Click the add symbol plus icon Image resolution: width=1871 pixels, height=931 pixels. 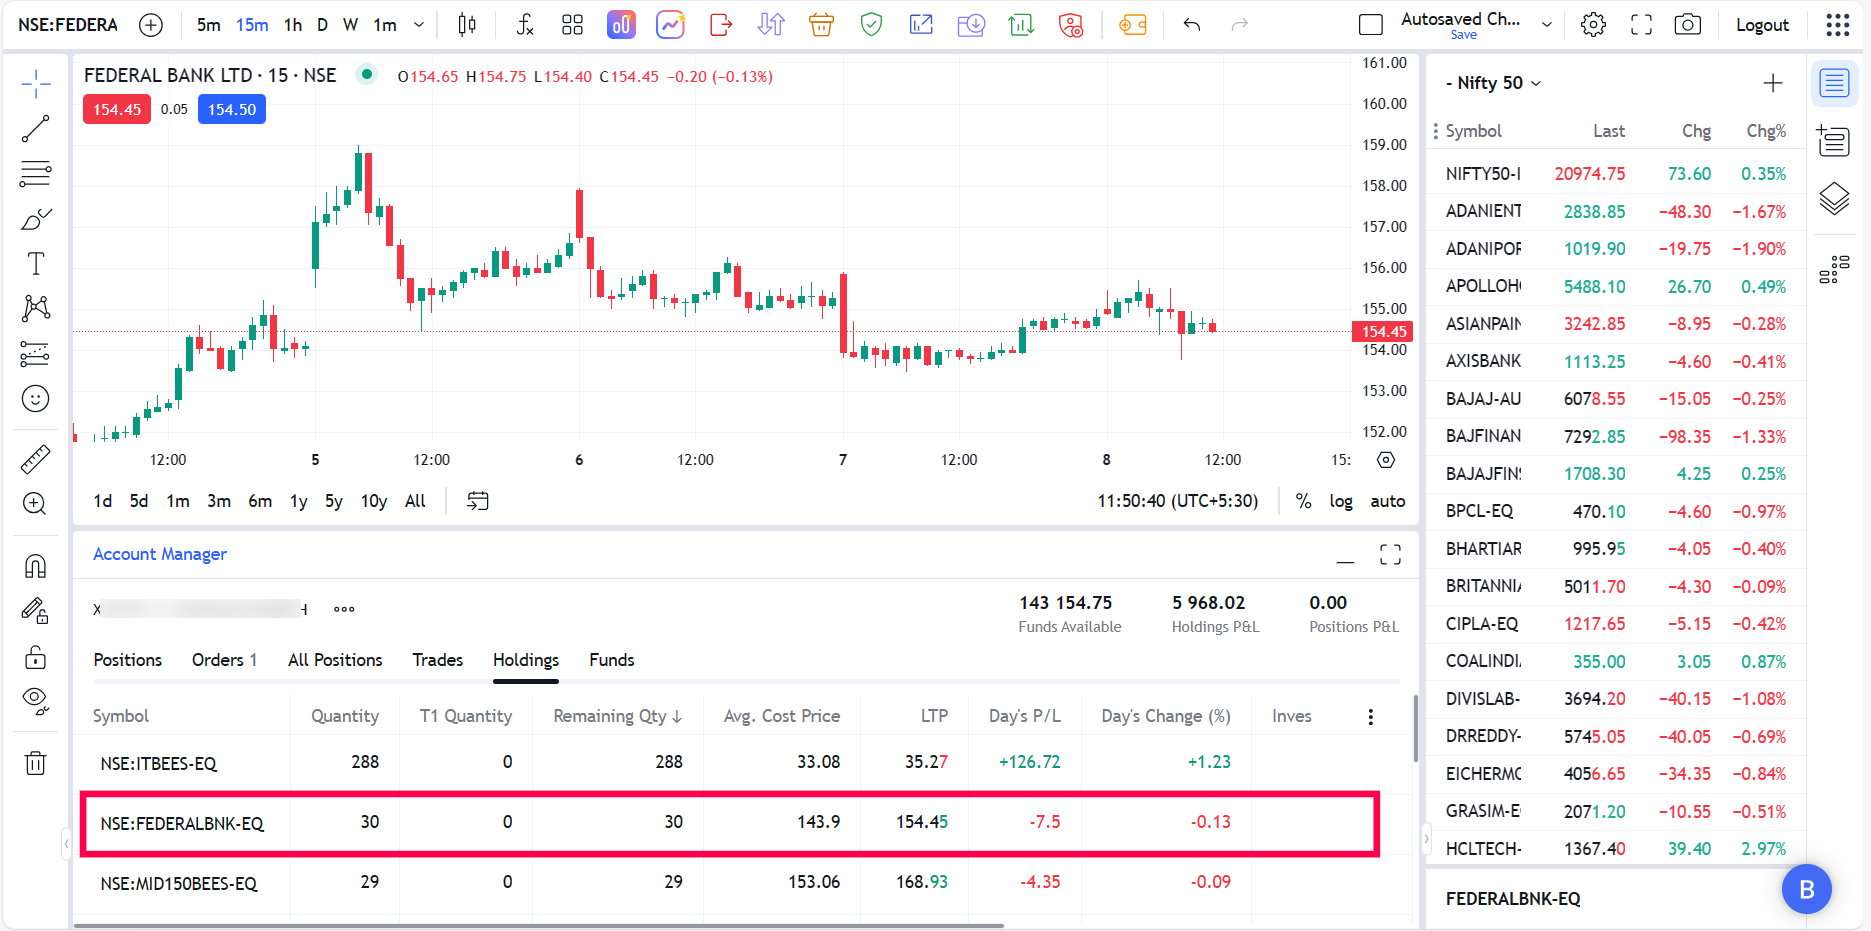coord(151,25)
